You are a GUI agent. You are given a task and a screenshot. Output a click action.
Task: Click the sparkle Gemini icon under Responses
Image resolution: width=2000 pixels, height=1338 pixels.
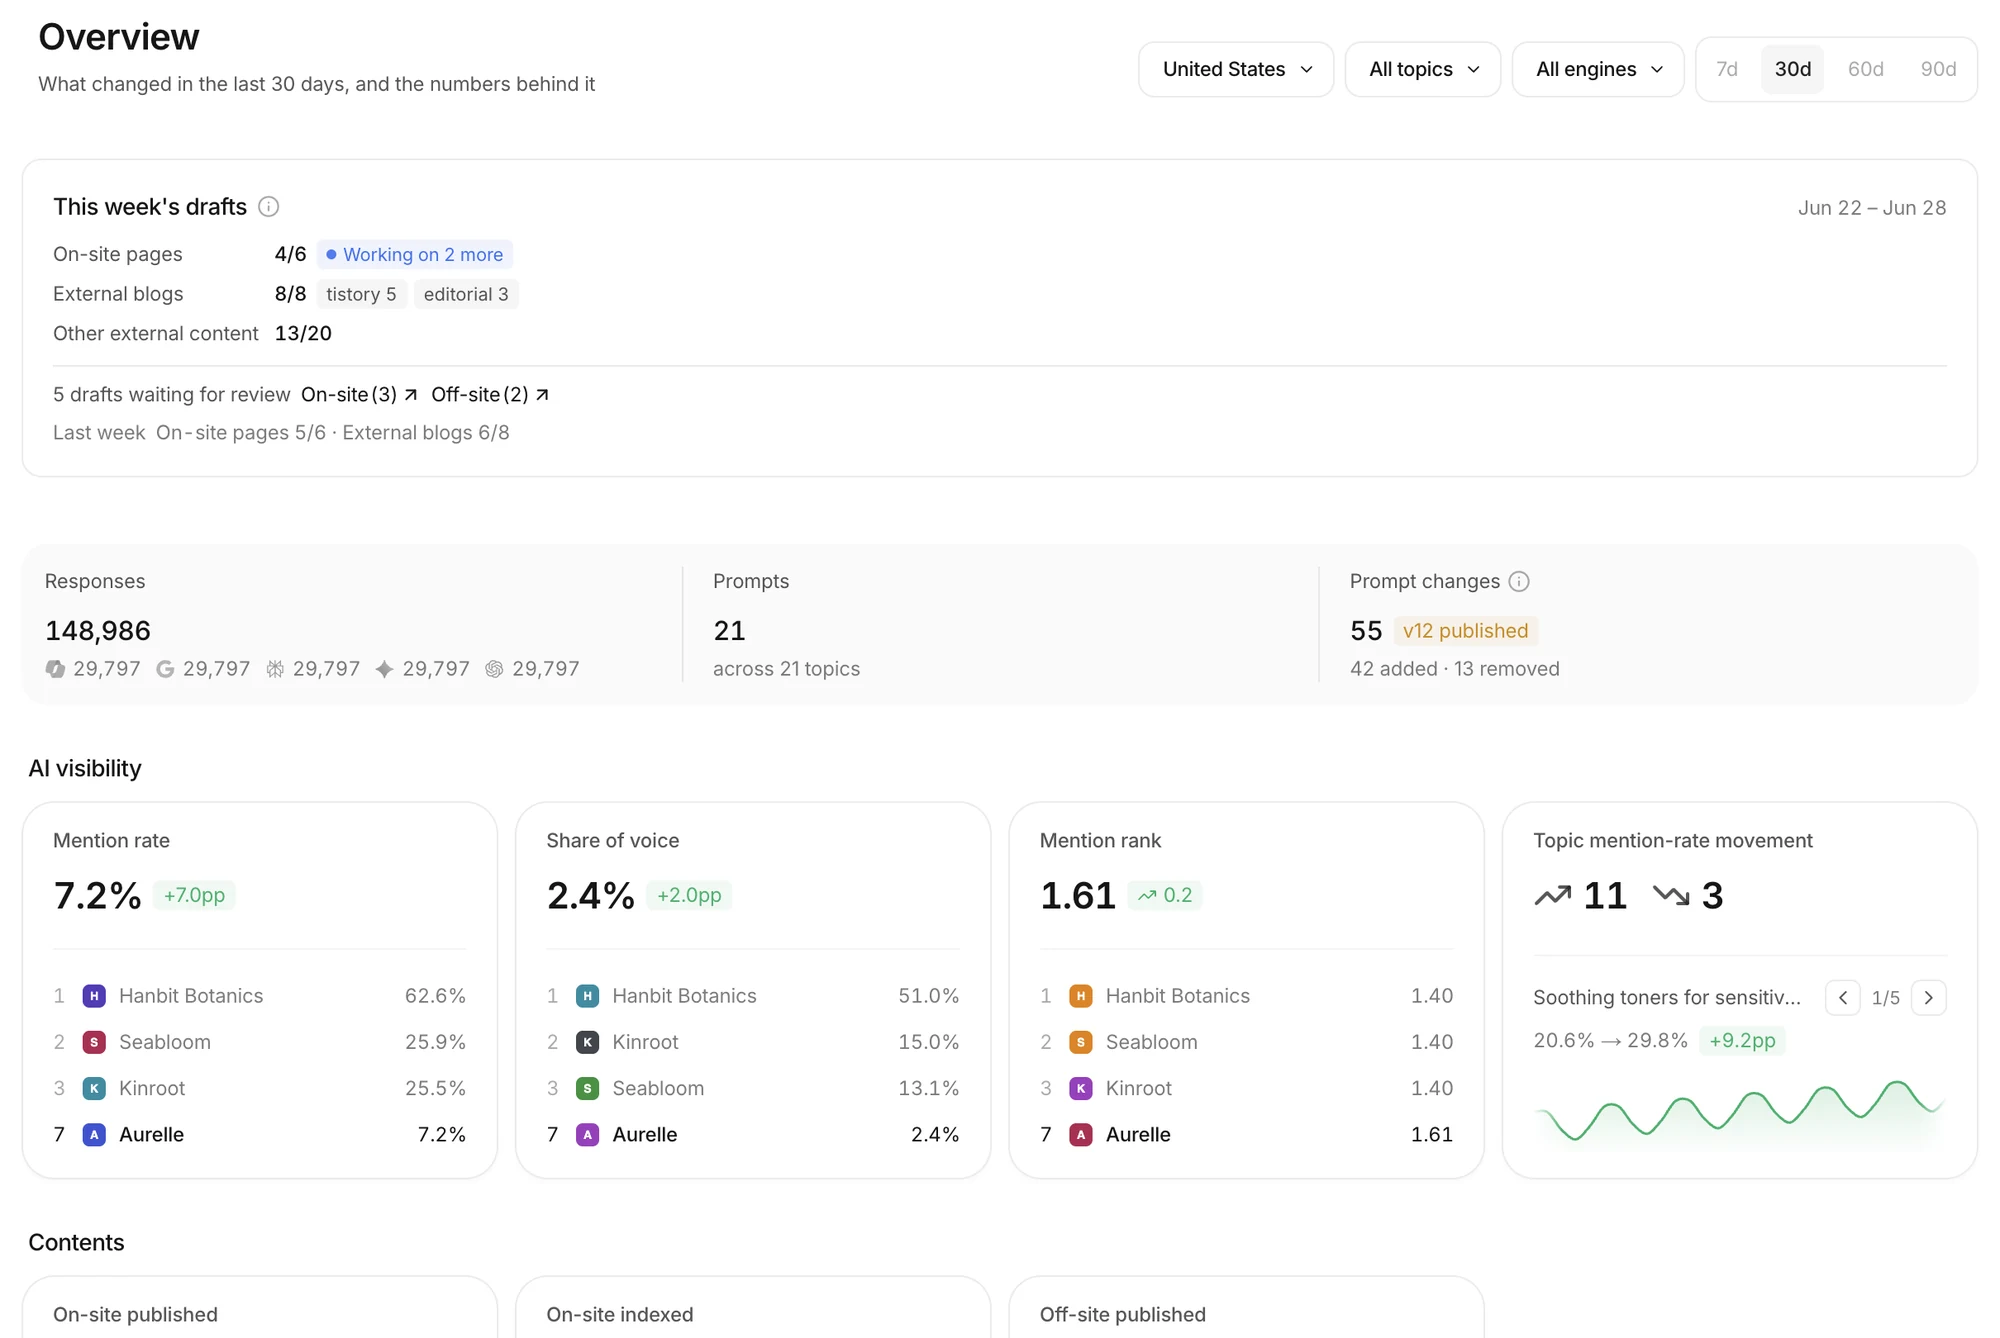click(384, 669)
